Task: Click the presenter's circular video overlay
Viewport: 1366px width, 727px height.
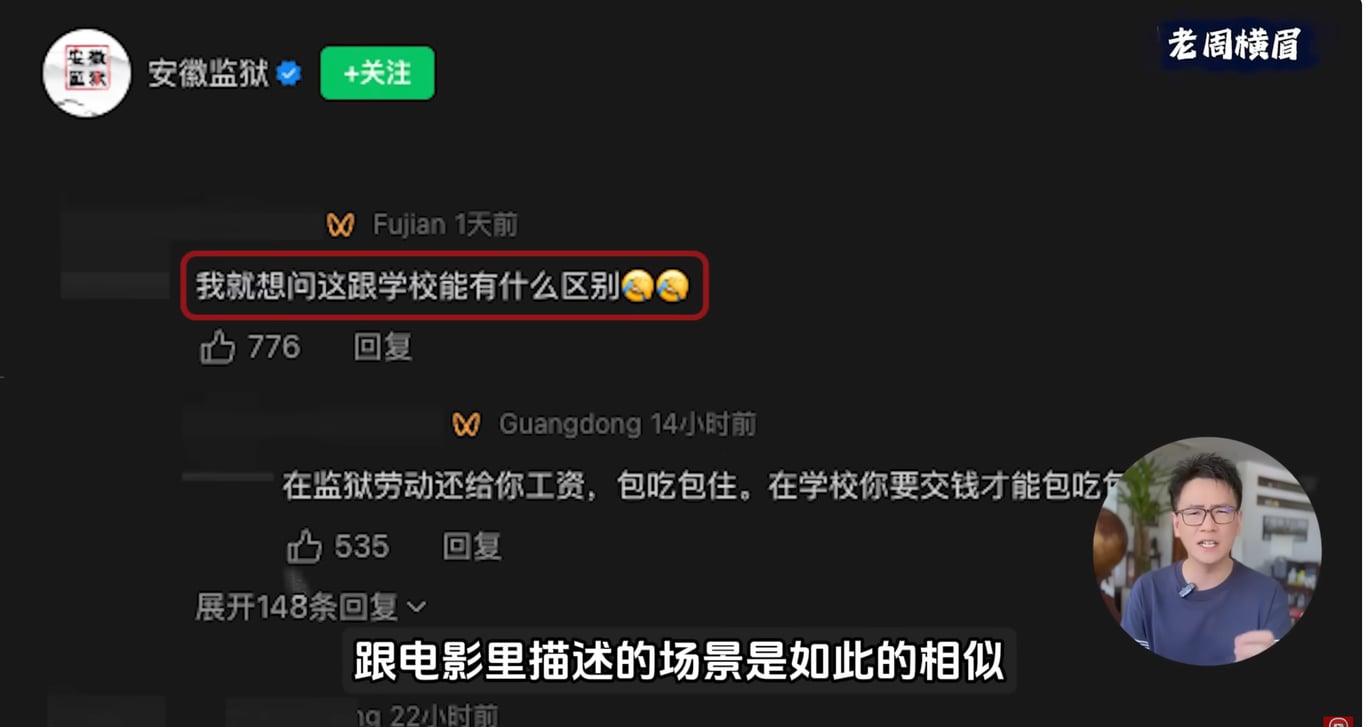Action: click(1207, 551)
